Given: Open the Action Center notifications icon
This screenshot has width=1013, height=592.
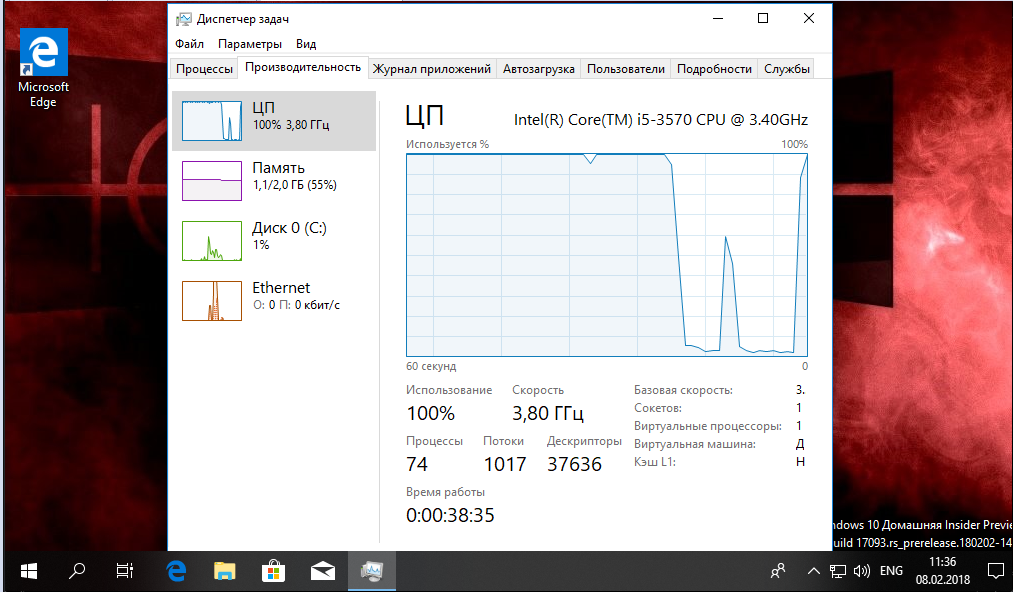Looking at the screenshot, I should (x=996, y=571).
